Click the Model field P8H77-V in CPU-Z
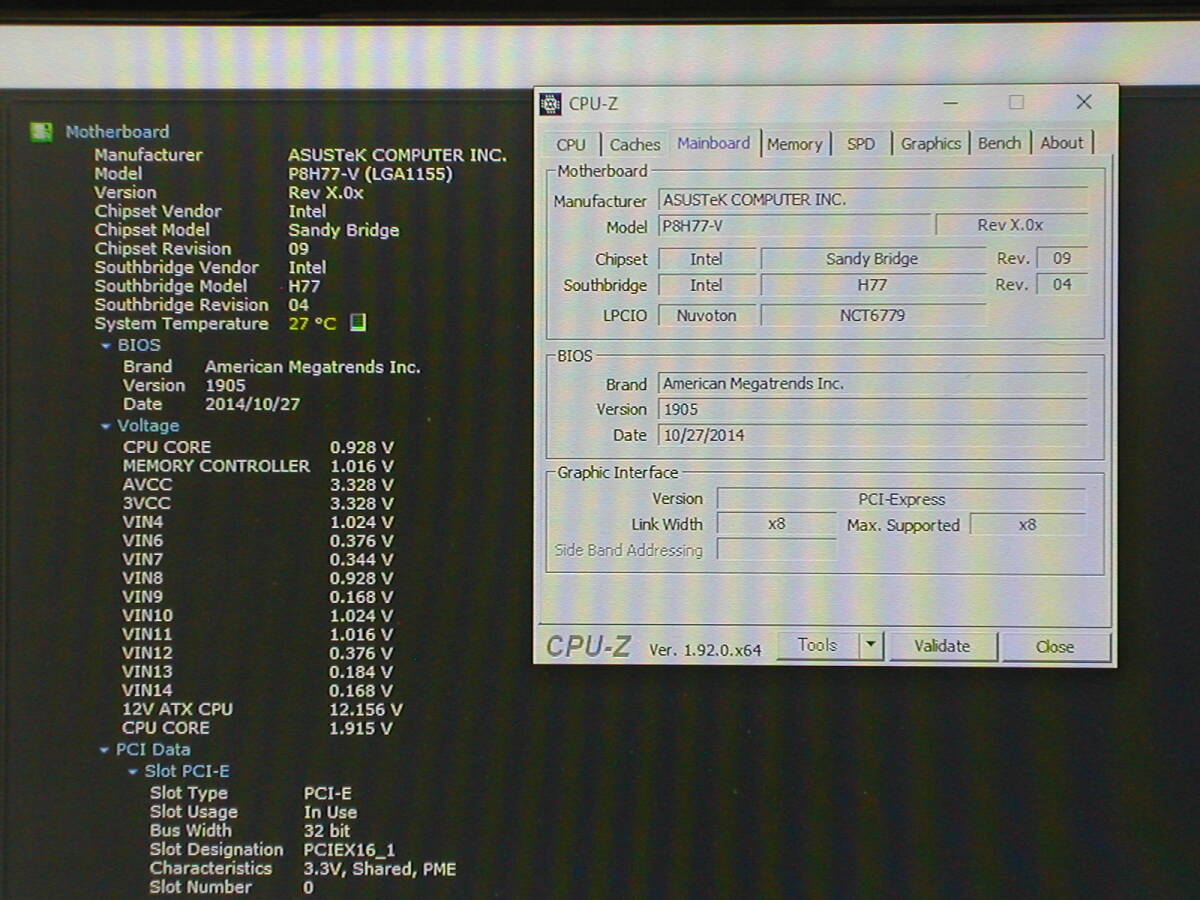Screen dimensions: 1200x900 coord(795,226)
